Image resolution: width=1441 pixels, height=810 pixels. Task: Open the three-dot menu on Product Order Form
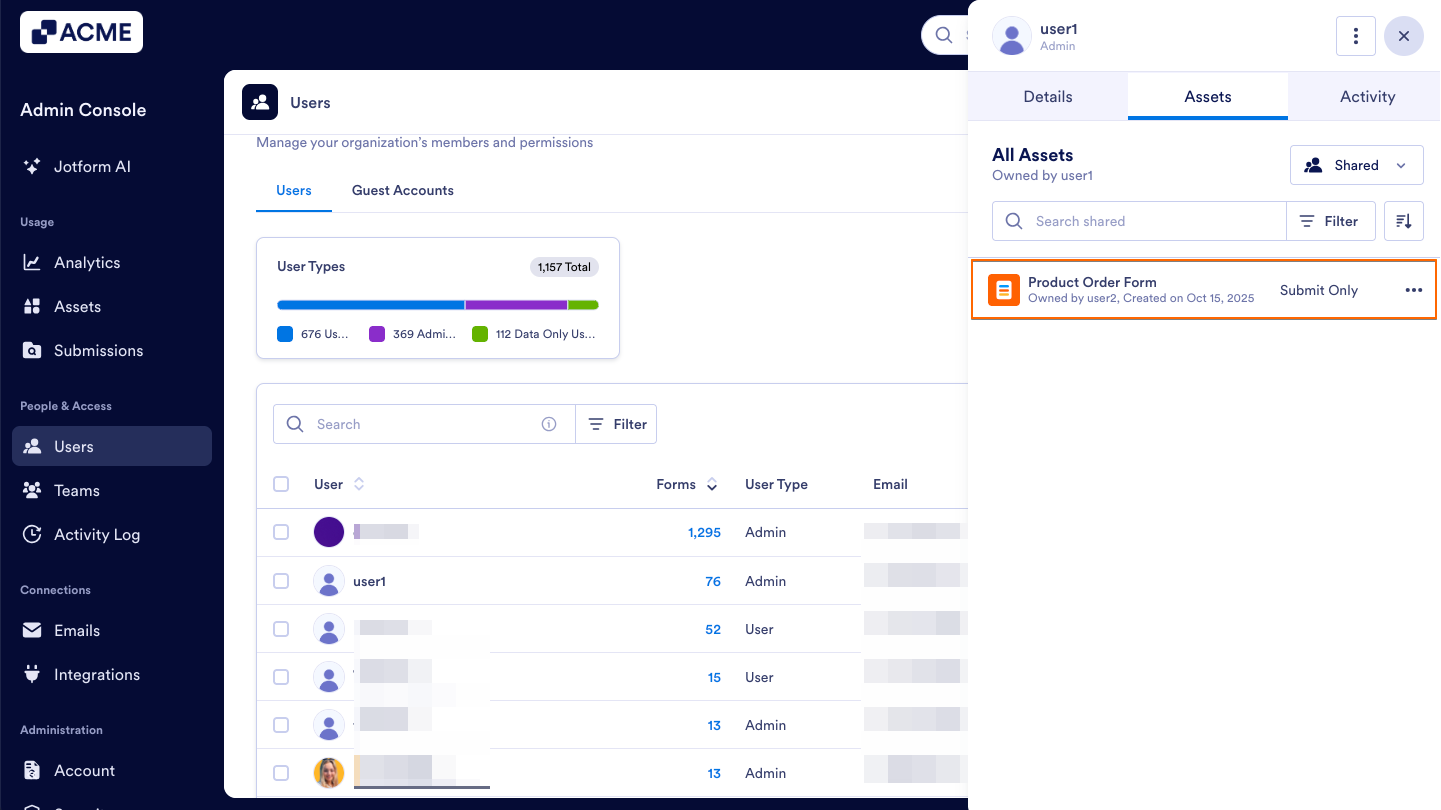1413,290
